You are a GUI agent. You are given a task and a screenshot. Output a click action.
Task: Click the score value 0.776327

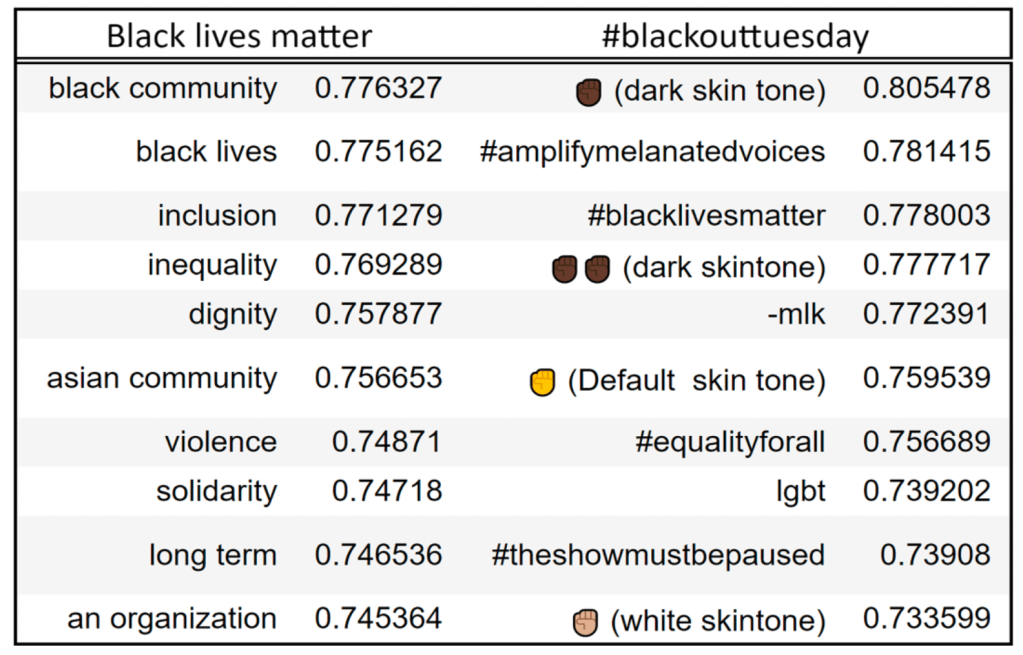(378, 88)
